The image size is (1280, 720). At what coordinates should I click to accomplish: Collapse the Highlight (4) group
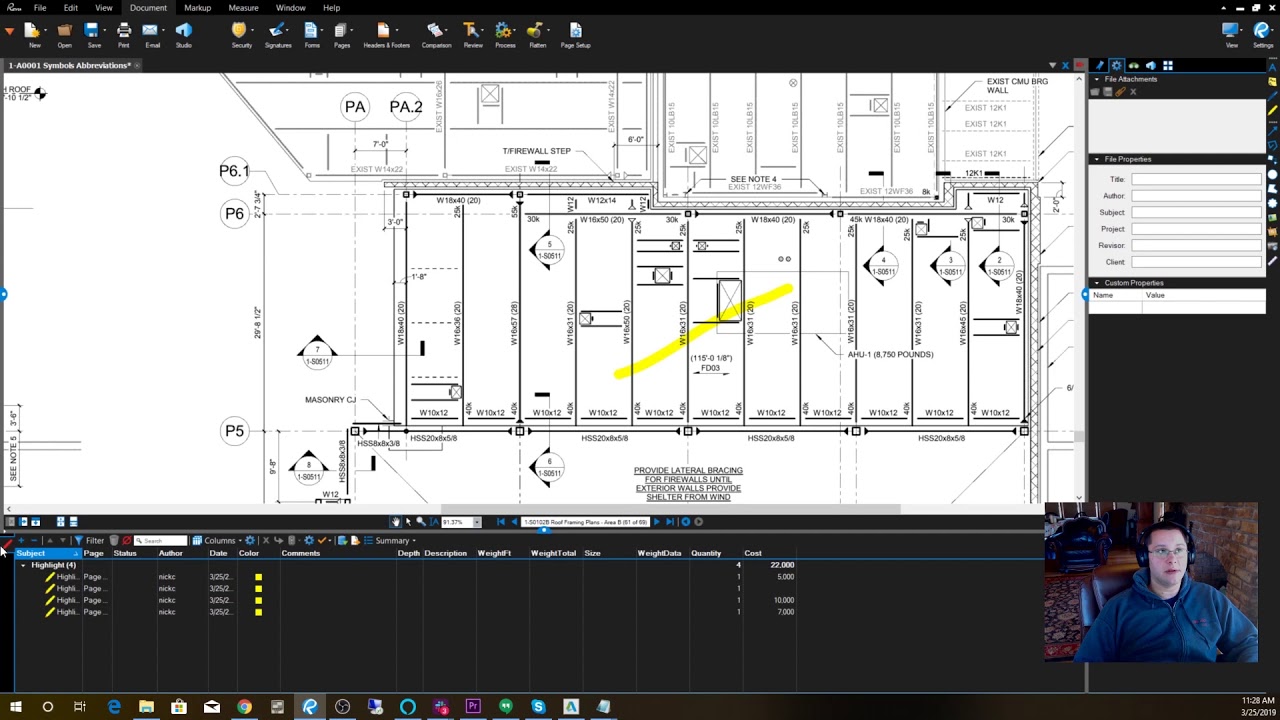point(23,565)
